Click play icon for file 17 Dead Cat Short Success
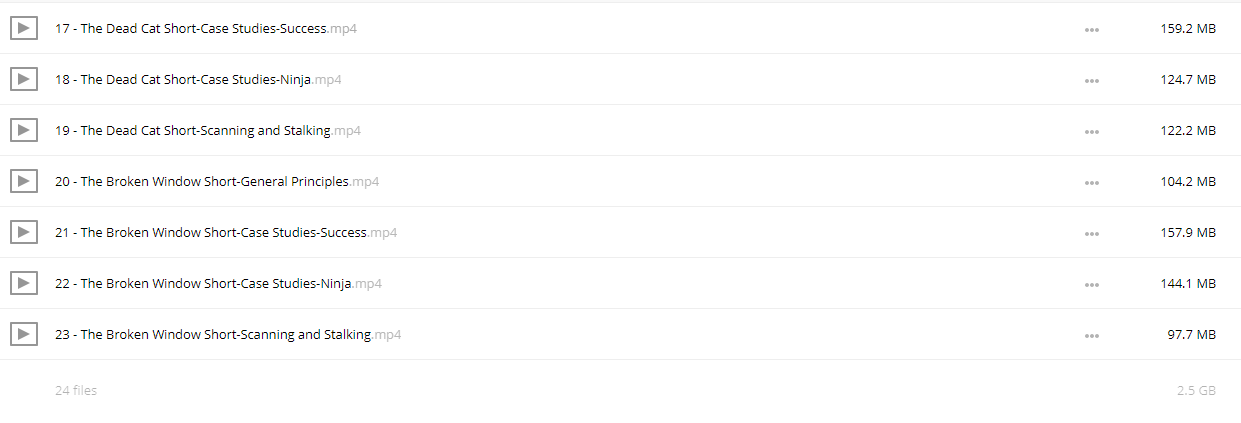The width and height of the screenshot is (1241, 423). click(x=24, y=29)
